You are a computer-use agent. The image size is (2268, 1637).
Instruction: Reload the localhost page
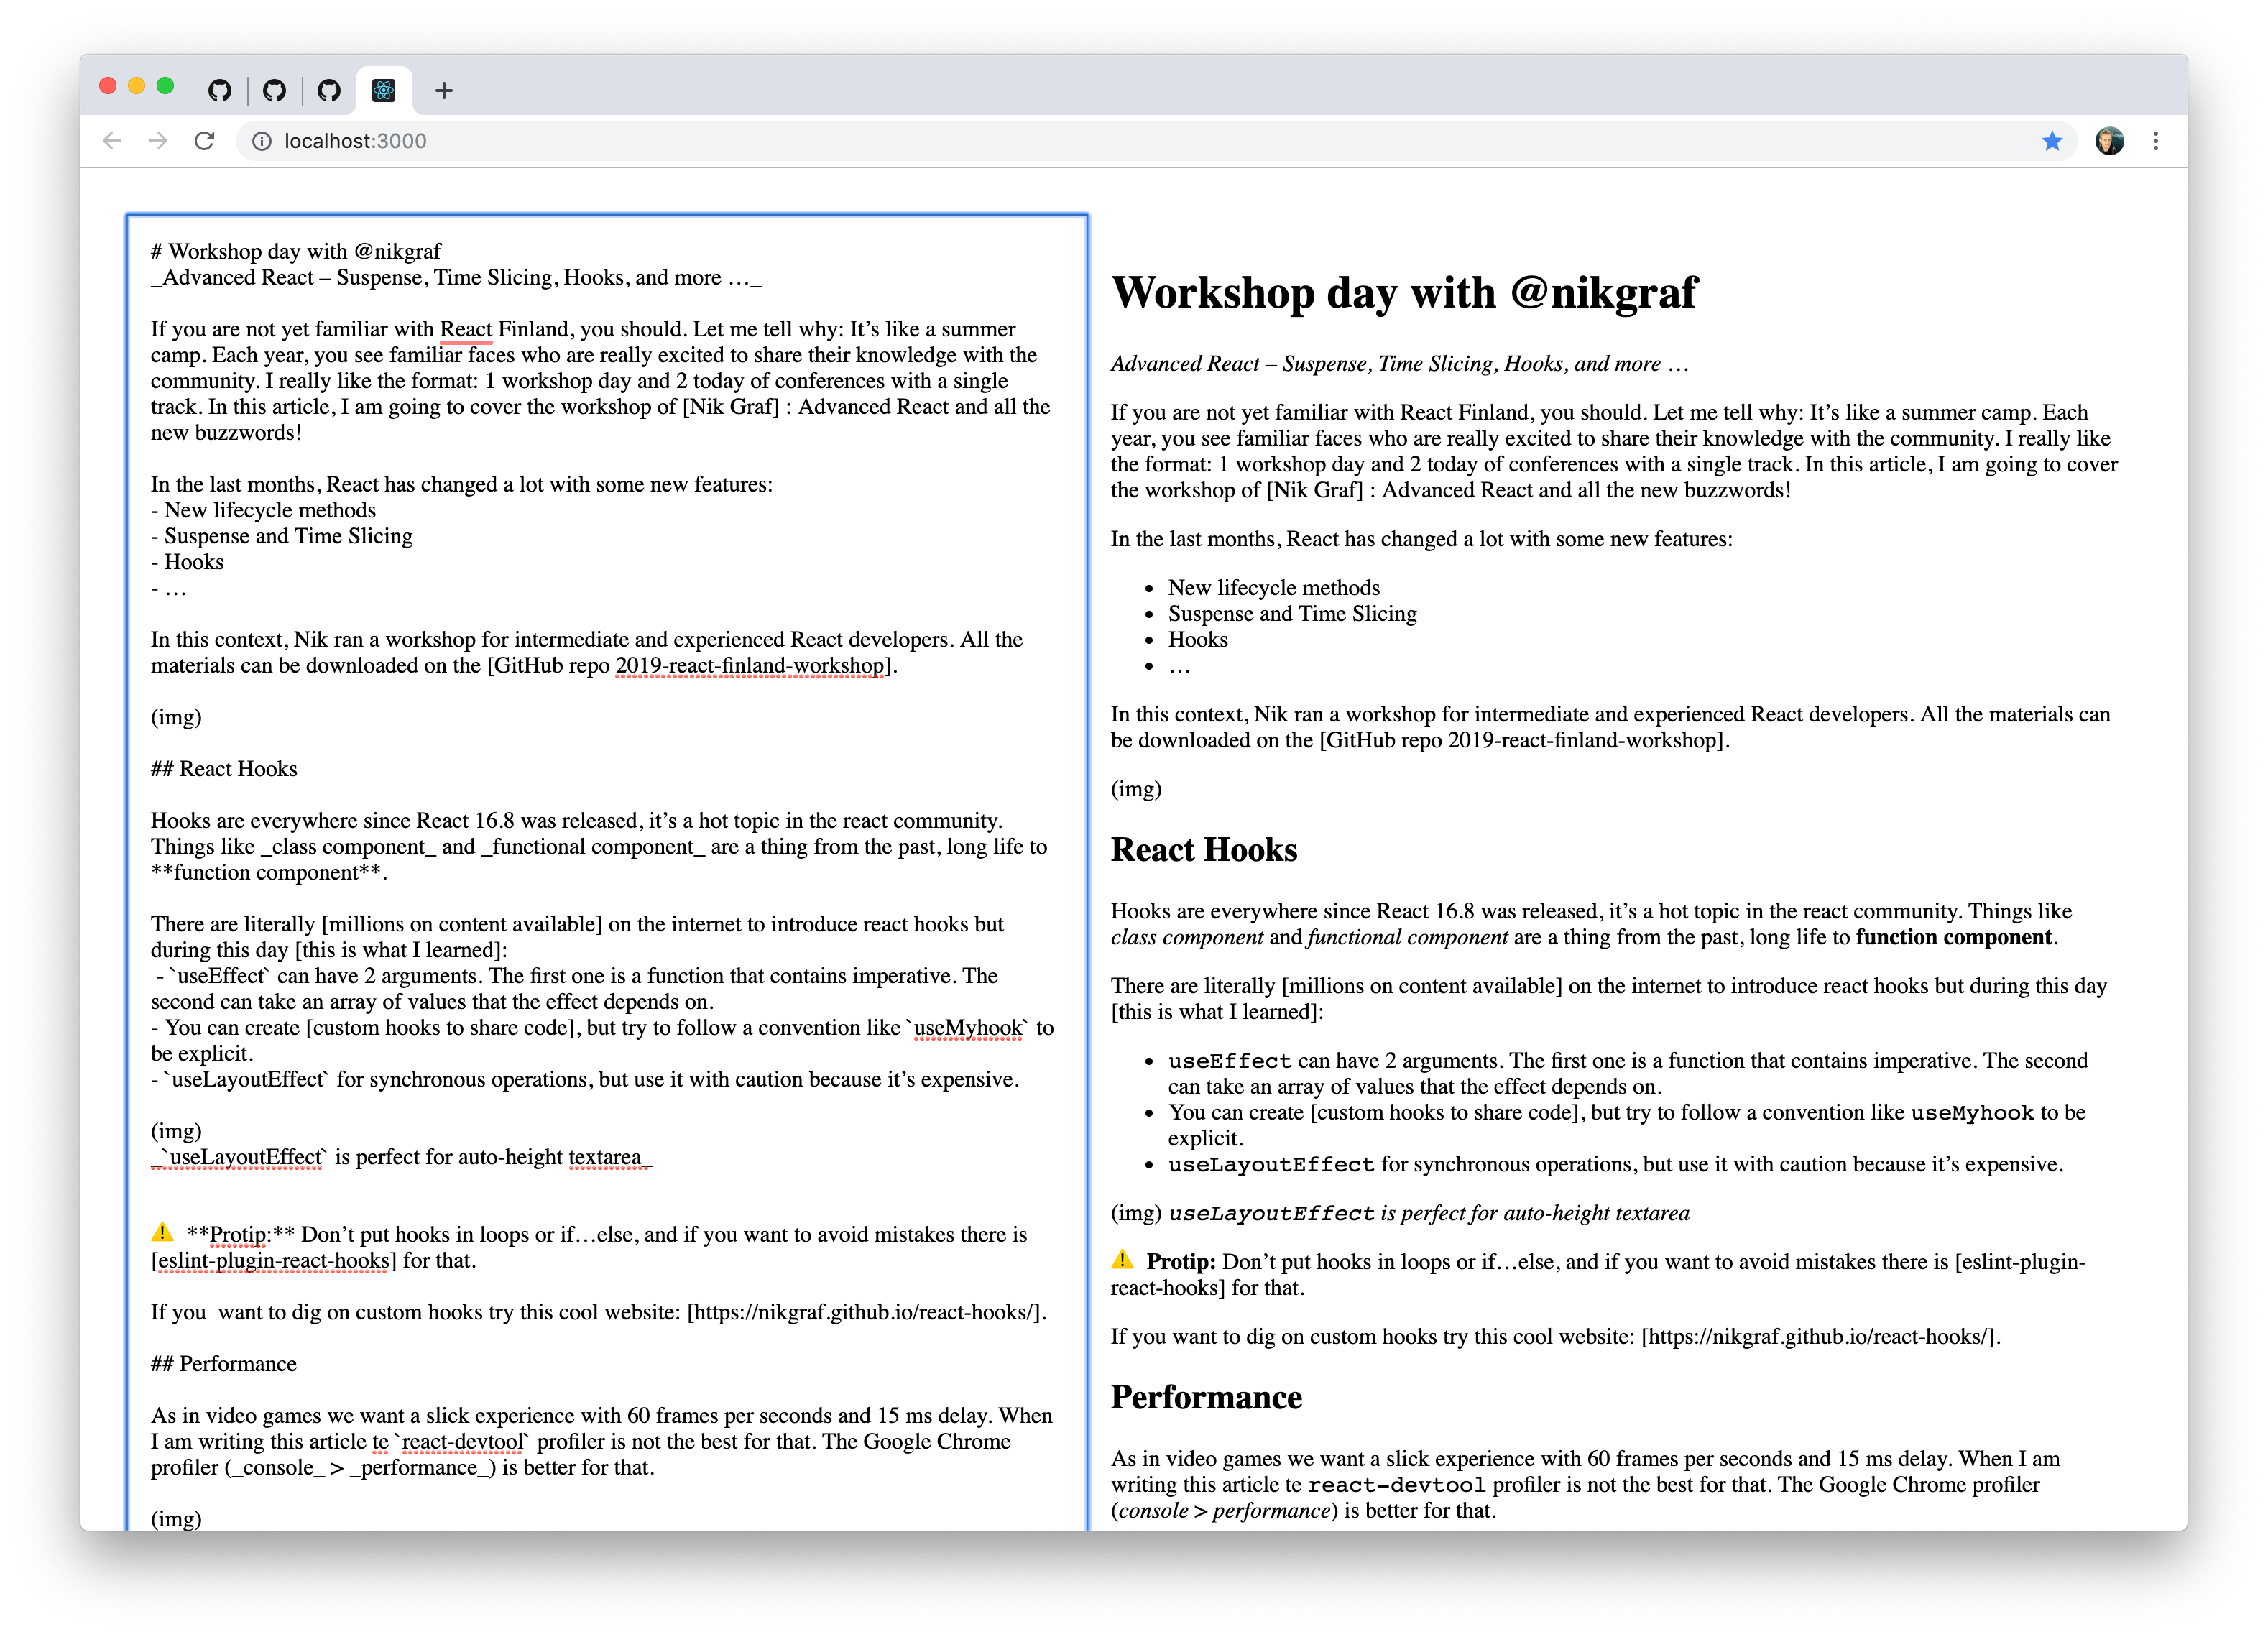tap(205, 141)
